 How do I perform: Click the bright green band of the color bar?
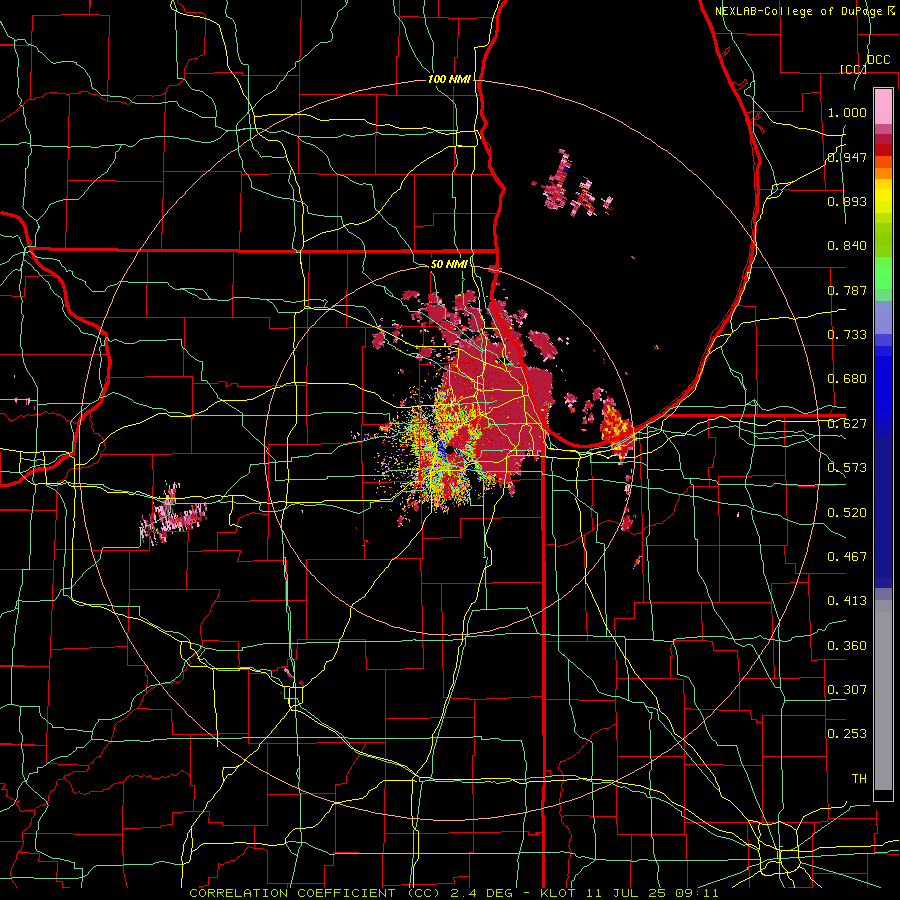883,273
